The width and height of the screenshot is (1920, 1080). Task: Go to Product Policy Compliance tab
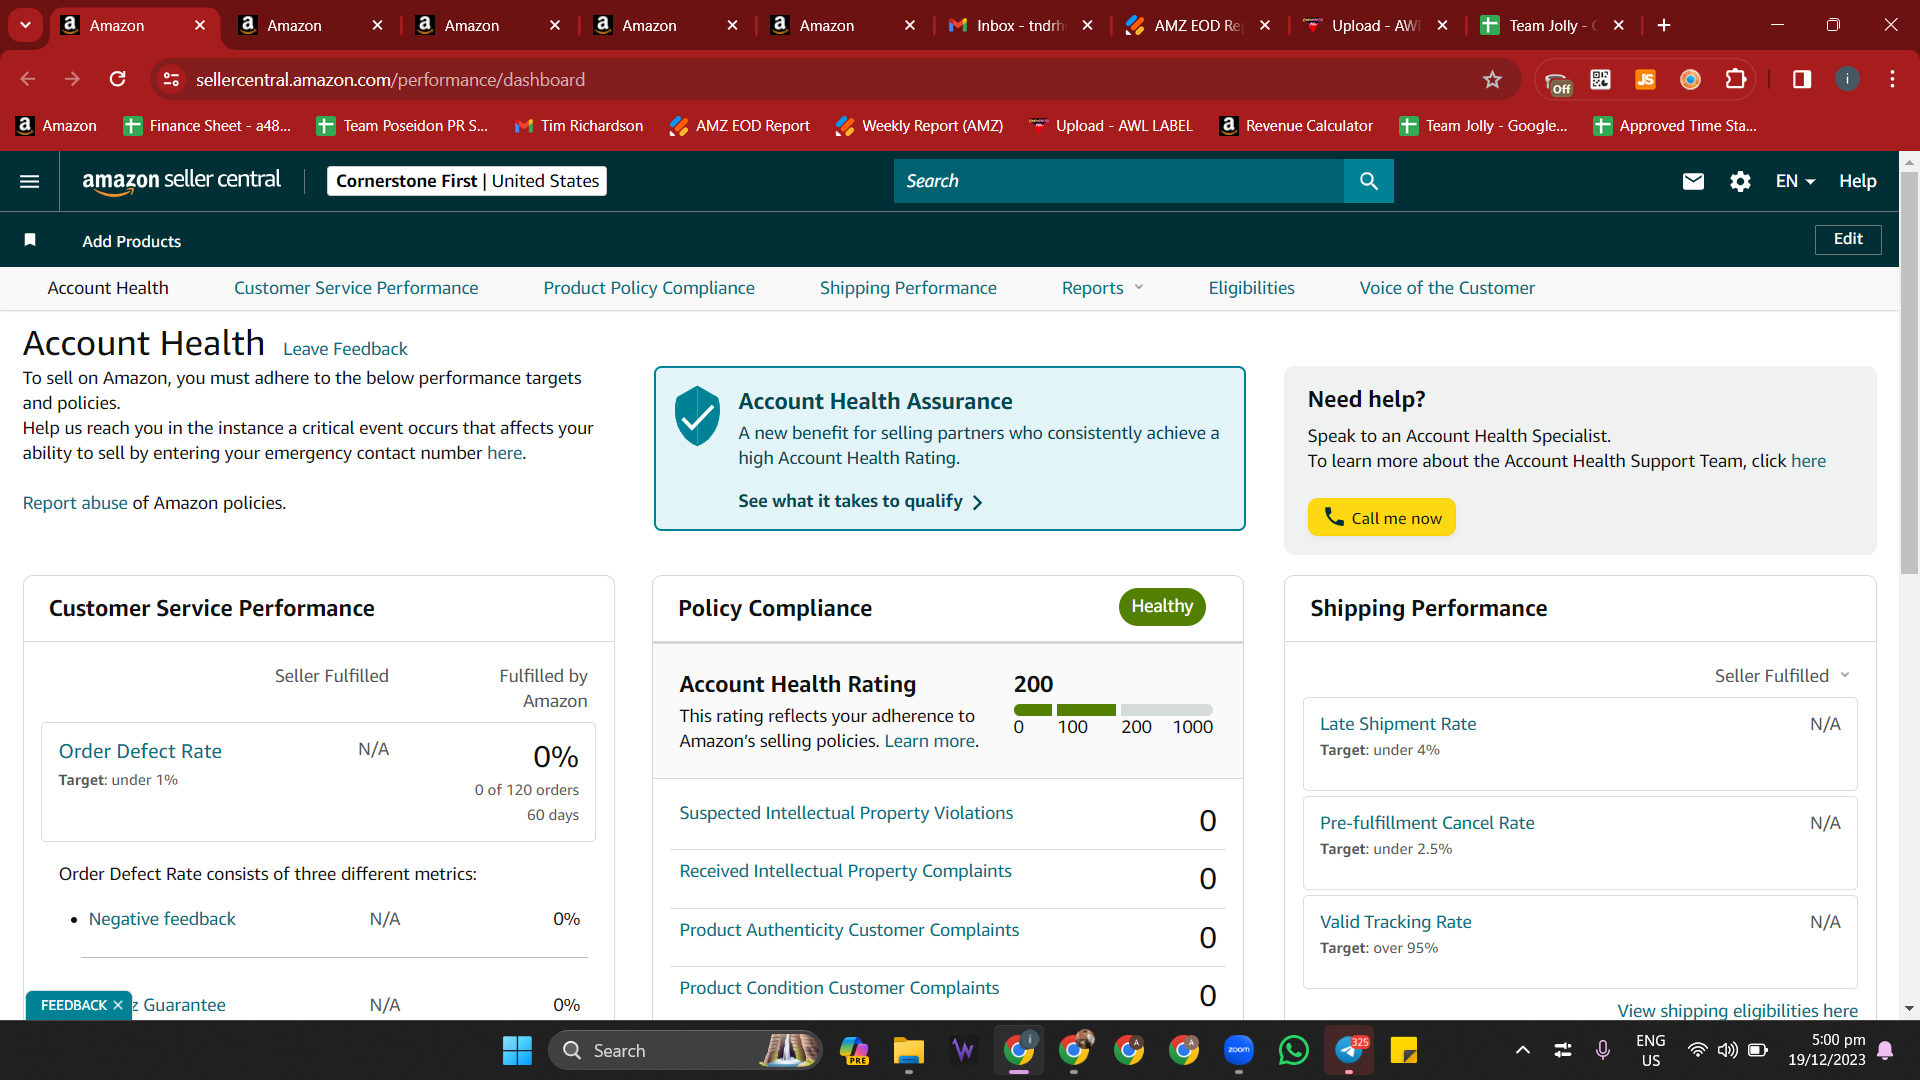coord(649,288)
